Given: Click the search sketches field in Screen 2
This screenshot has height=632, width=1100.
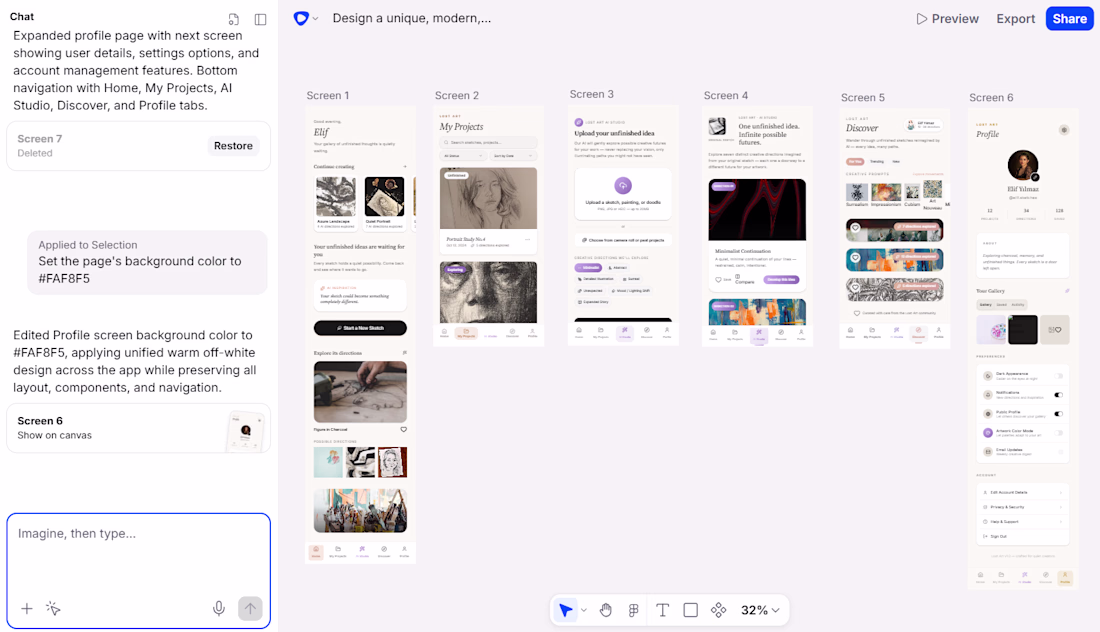Looking at the screenshot, I should [488, 142].
